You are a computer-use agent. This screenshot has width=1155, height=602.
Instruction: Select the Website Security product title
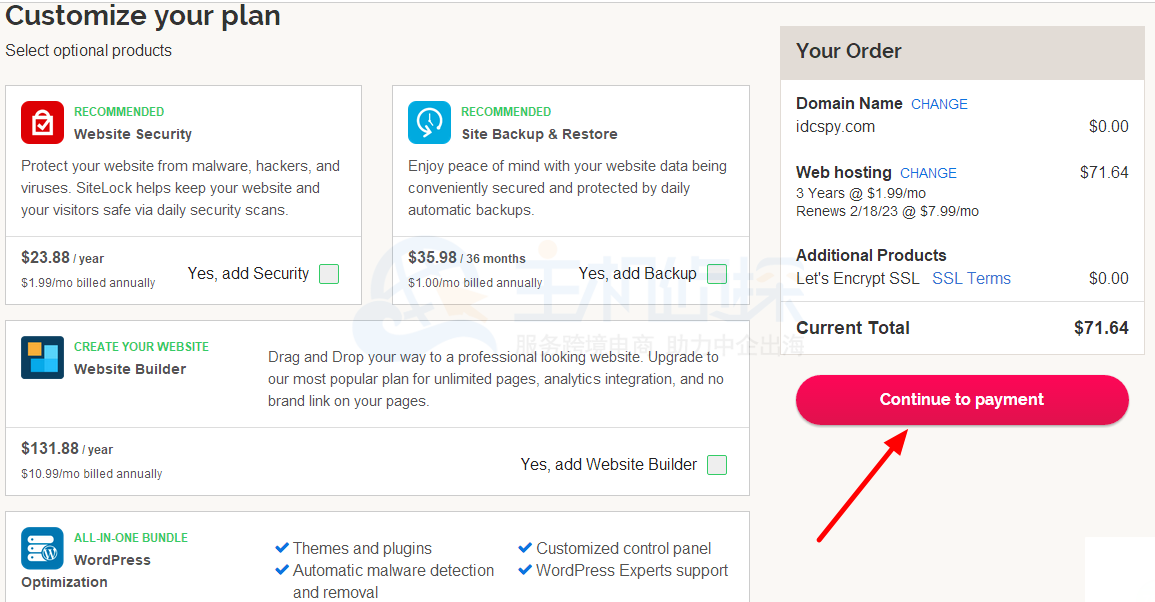(133, 134)
